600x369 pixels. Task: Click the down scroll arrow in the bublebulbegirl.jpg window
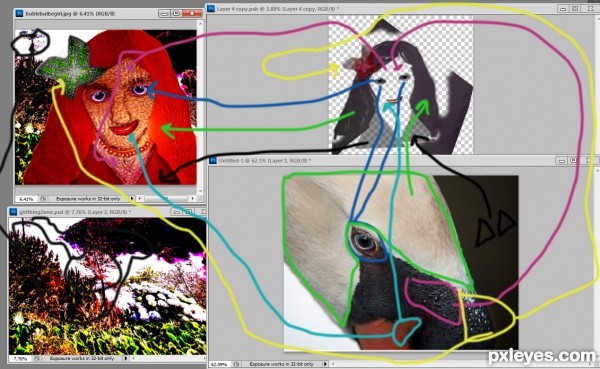[200, 191]
